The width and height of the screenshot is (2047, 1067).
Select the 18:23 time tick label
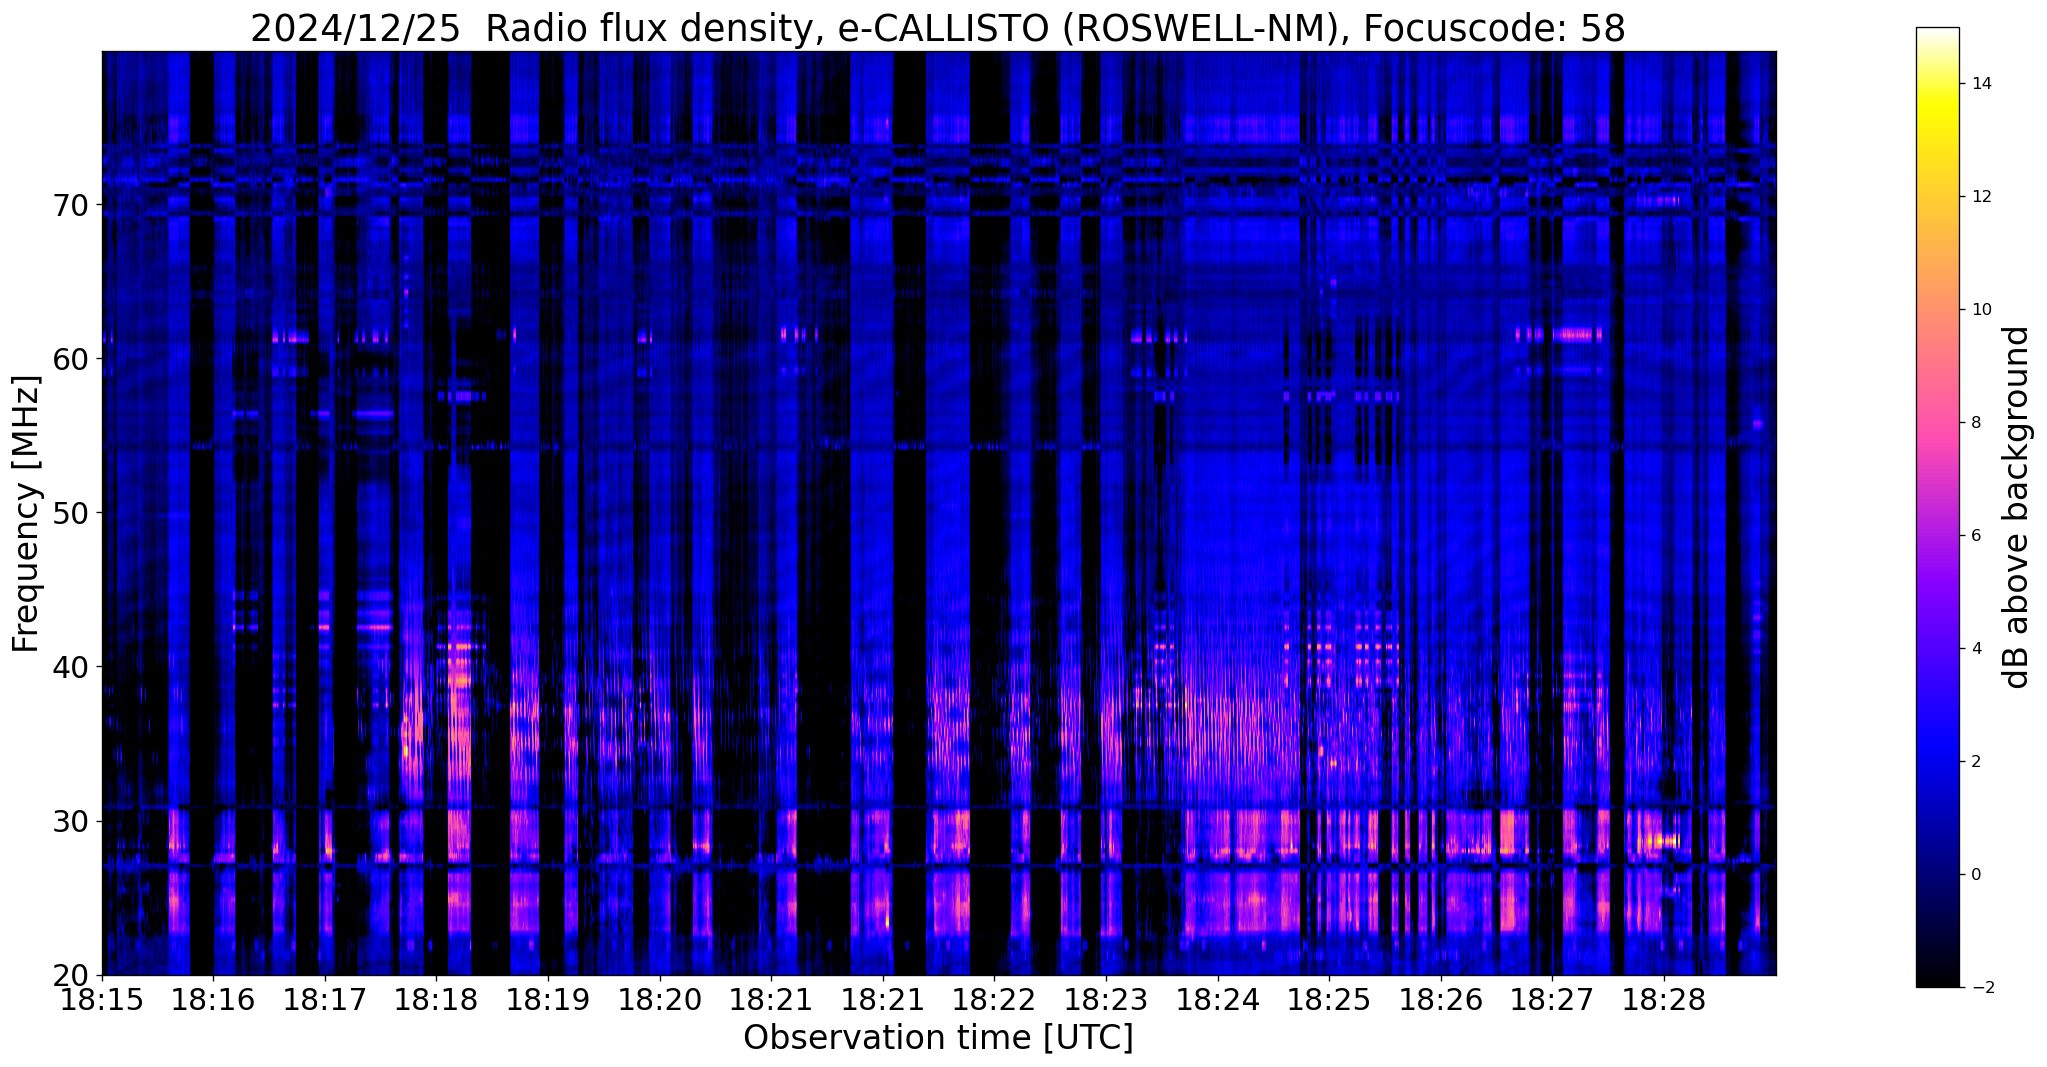point(1105,1000)
